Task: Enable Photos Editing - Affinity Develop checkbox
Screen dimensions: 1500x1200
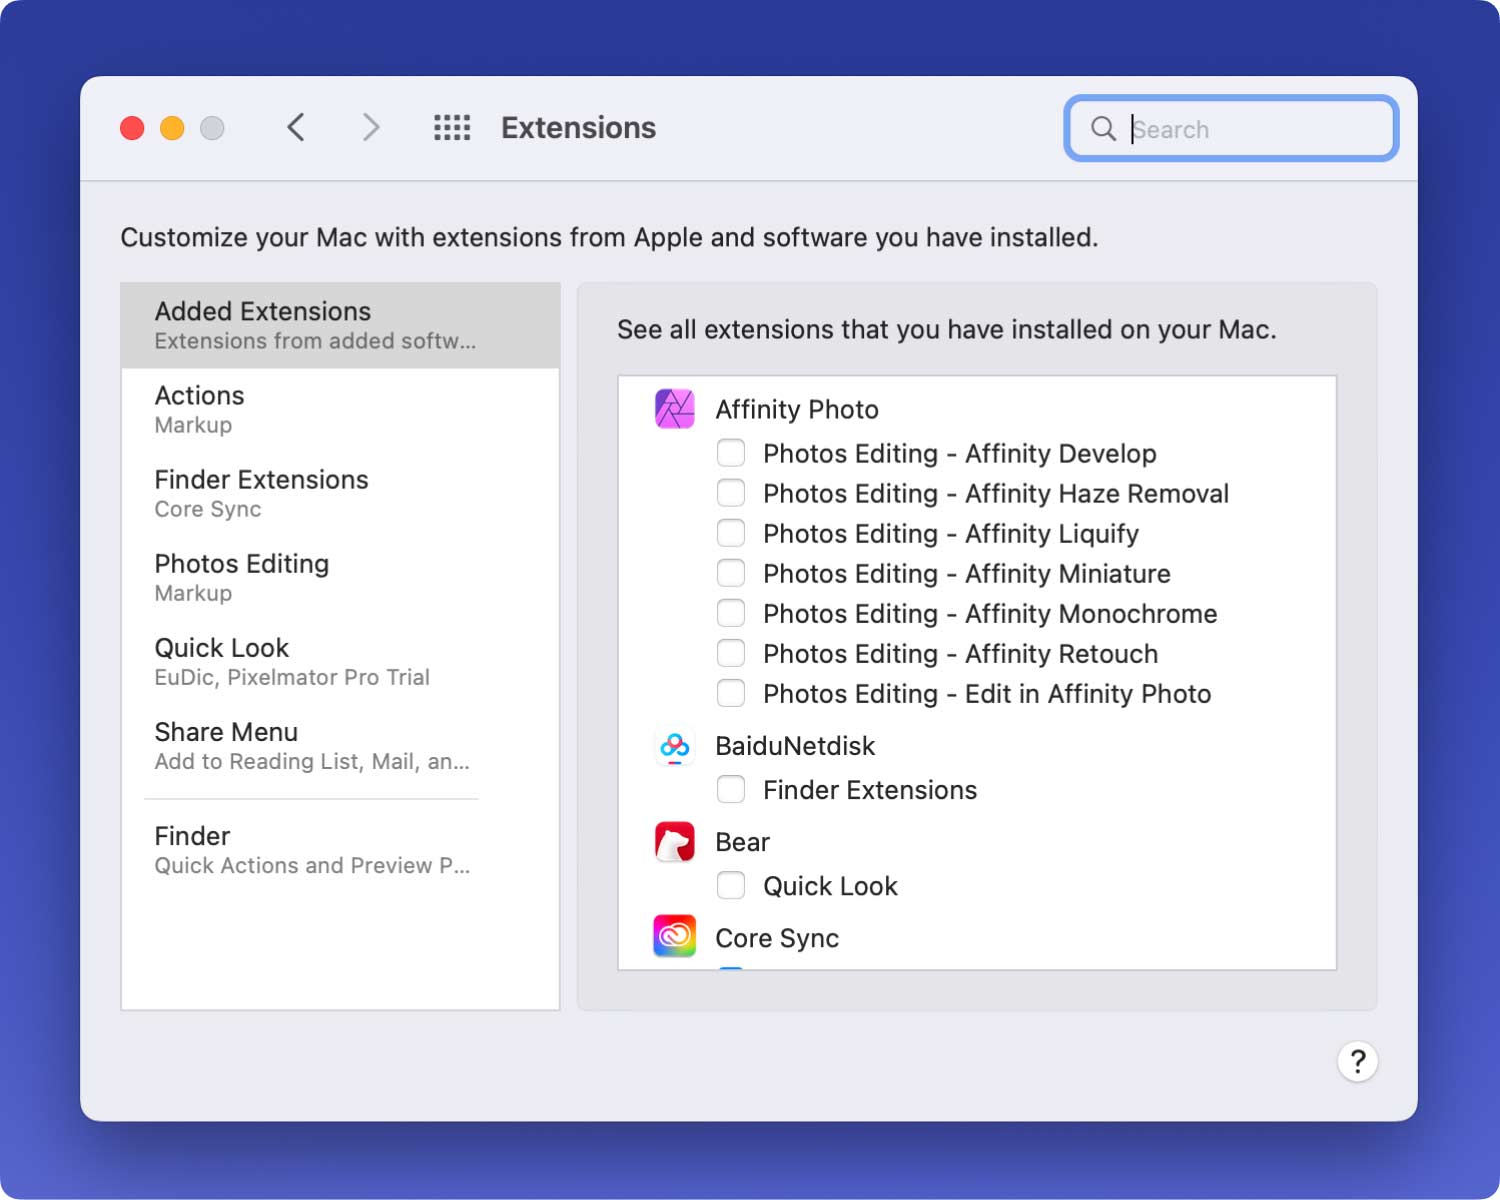Action: pyautogui.click(x=731, y=453)
